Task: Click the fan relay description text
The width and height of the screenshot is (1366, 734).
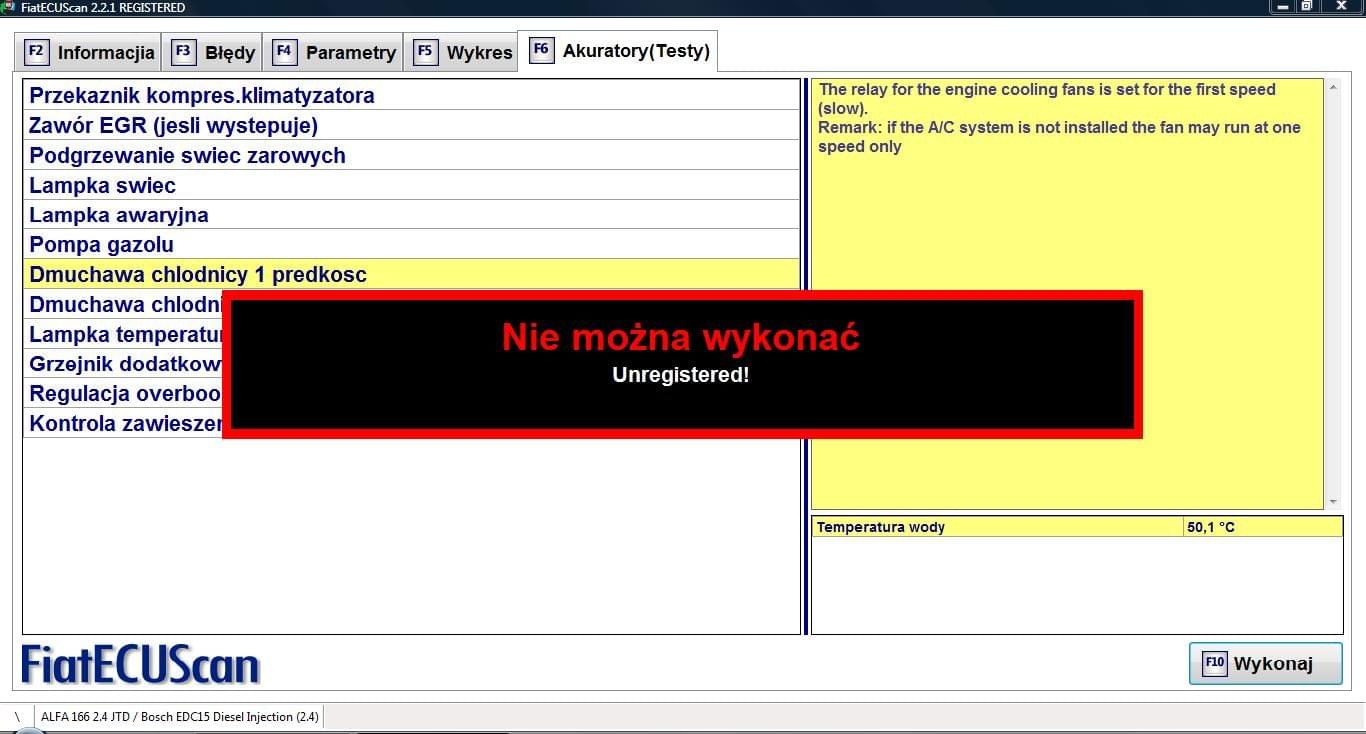Action: (1059, 118)
